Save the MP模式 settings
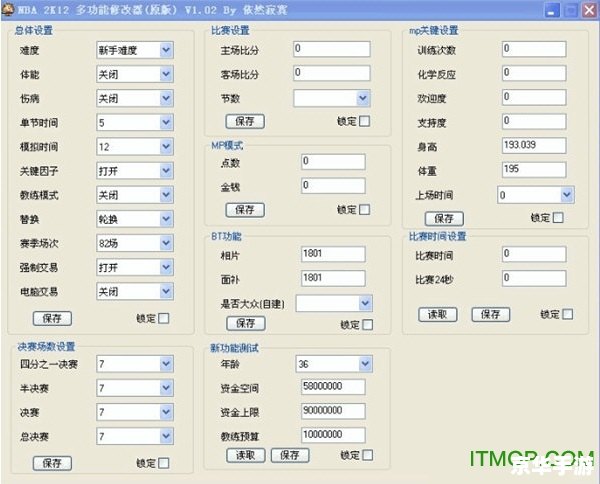 click(x=245, y=210)
